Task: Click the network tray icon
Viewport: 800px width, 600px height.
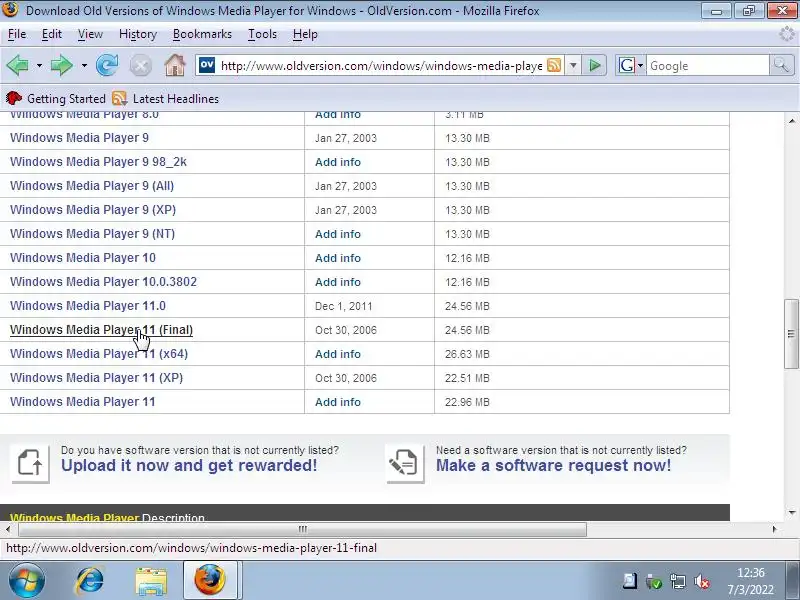Action: pyautogui.click(x=678, y=581)
